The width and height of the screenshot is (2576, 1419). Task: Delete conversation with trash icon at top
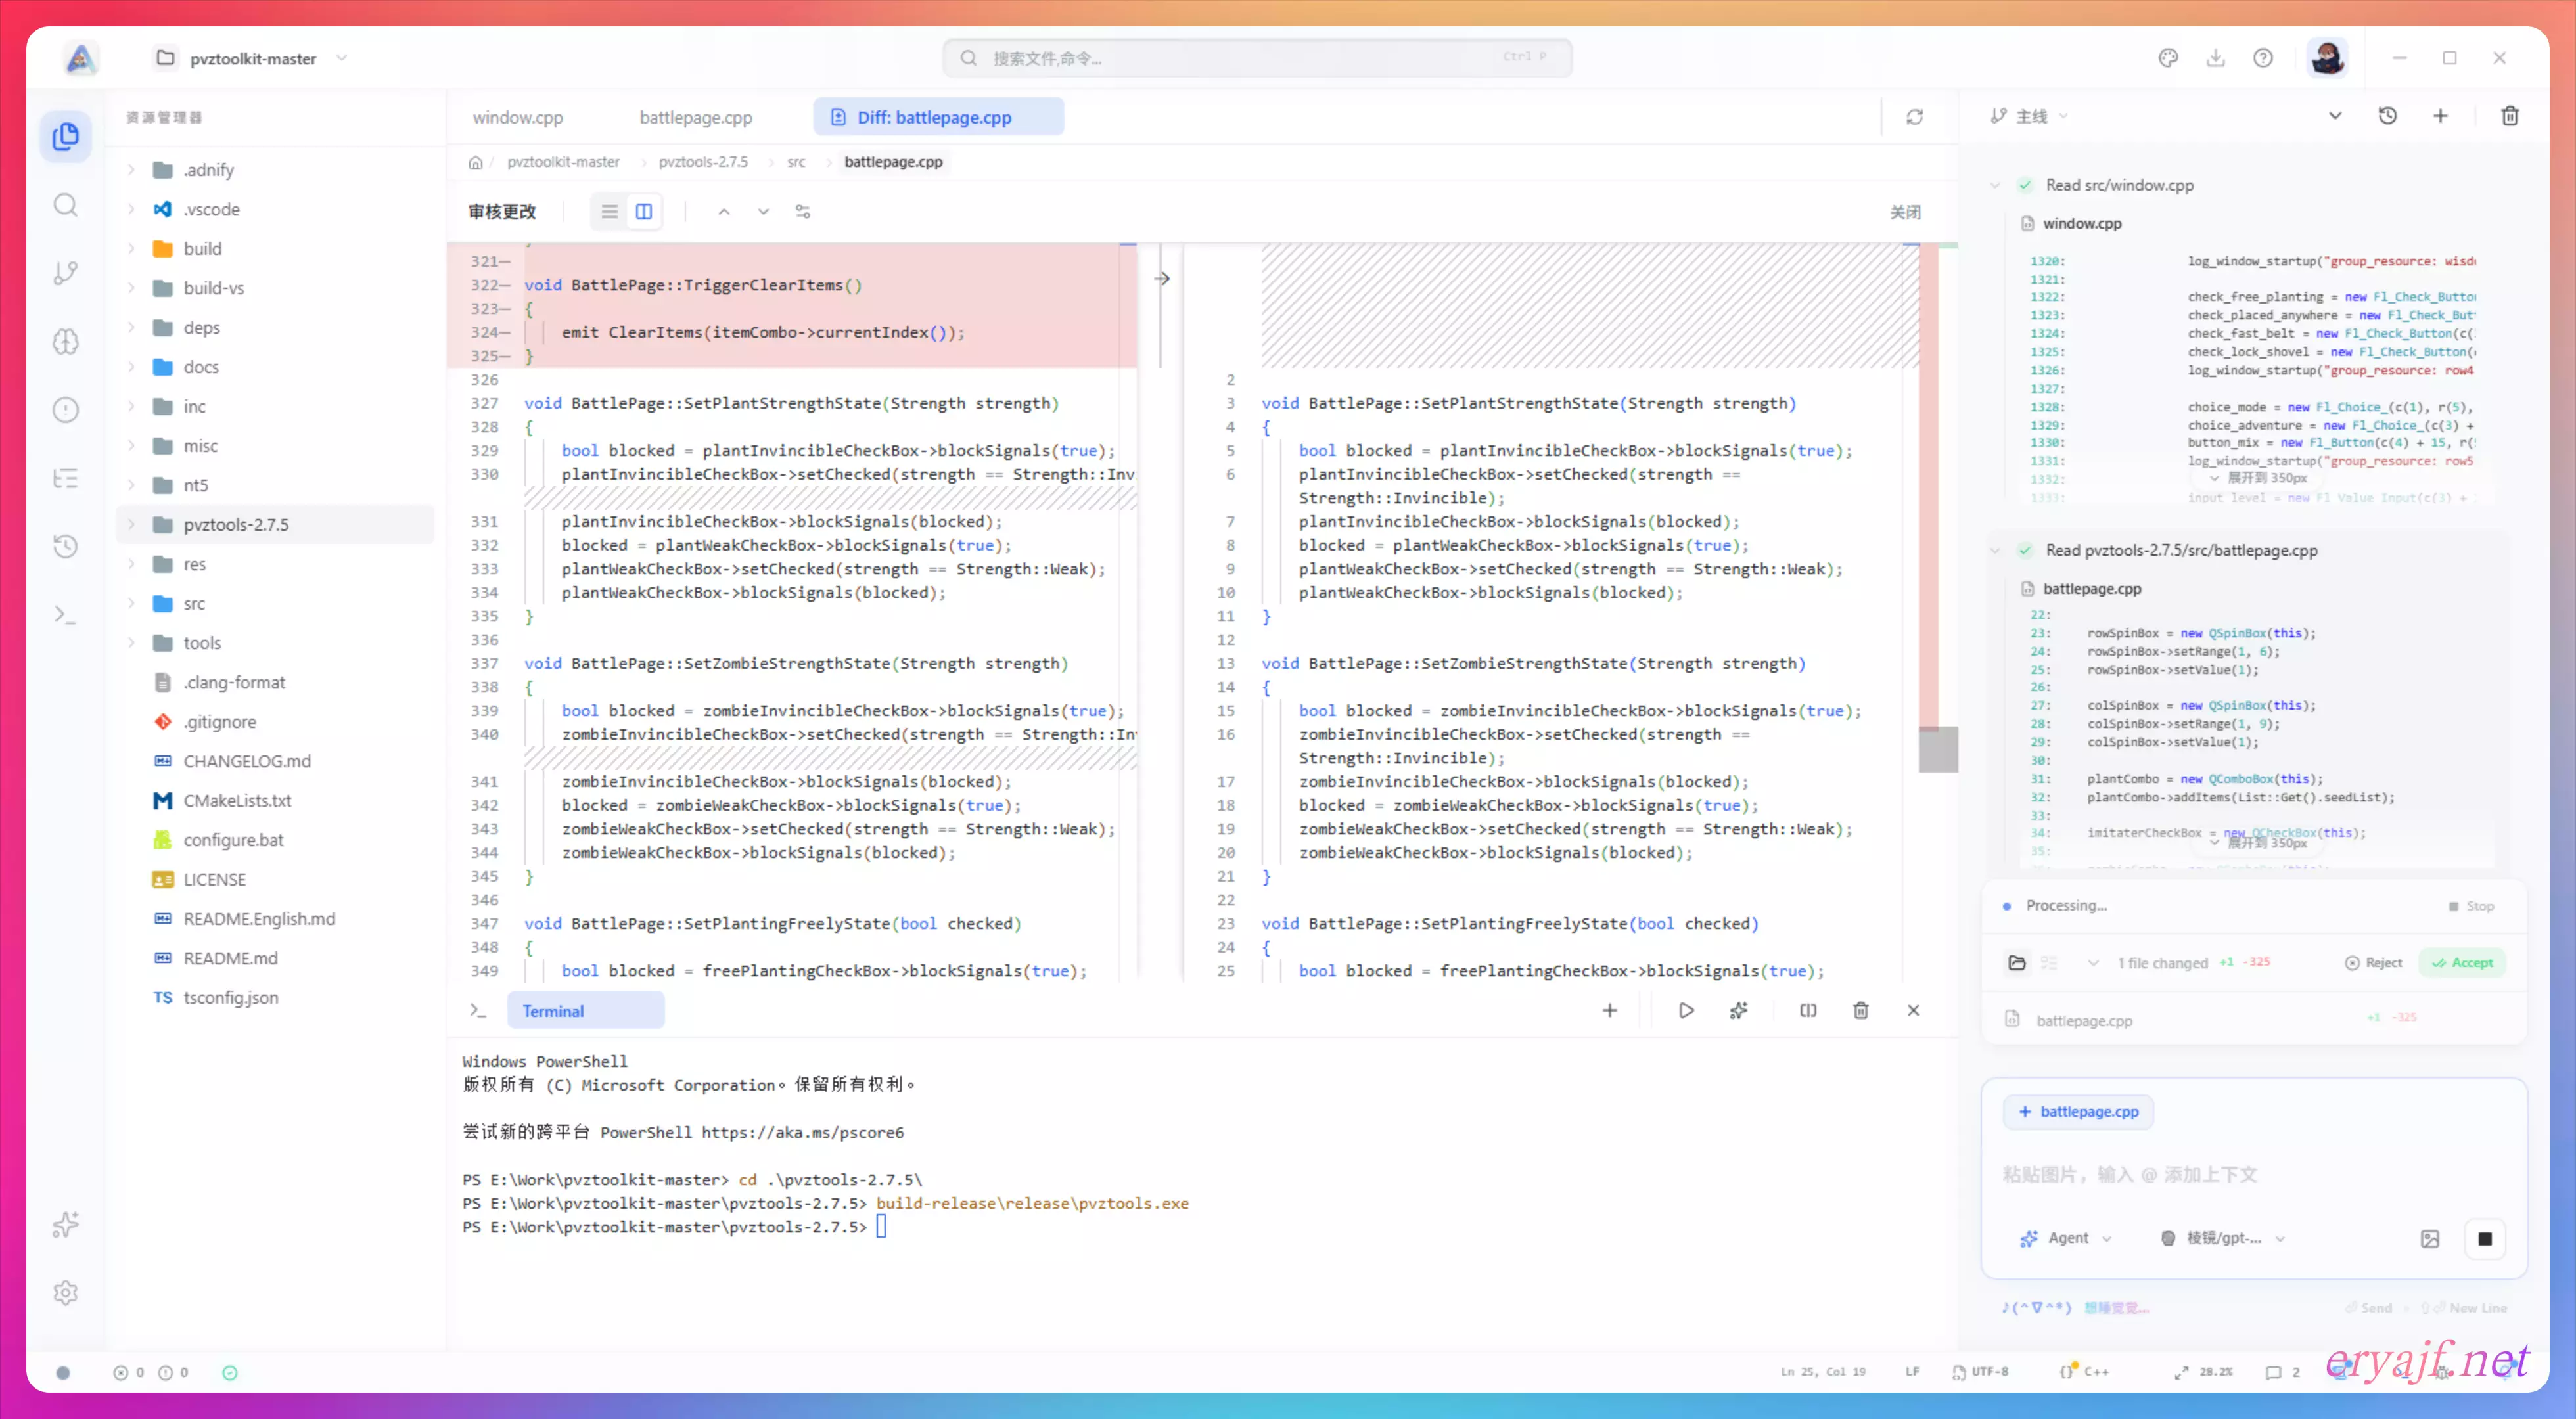2510,116
